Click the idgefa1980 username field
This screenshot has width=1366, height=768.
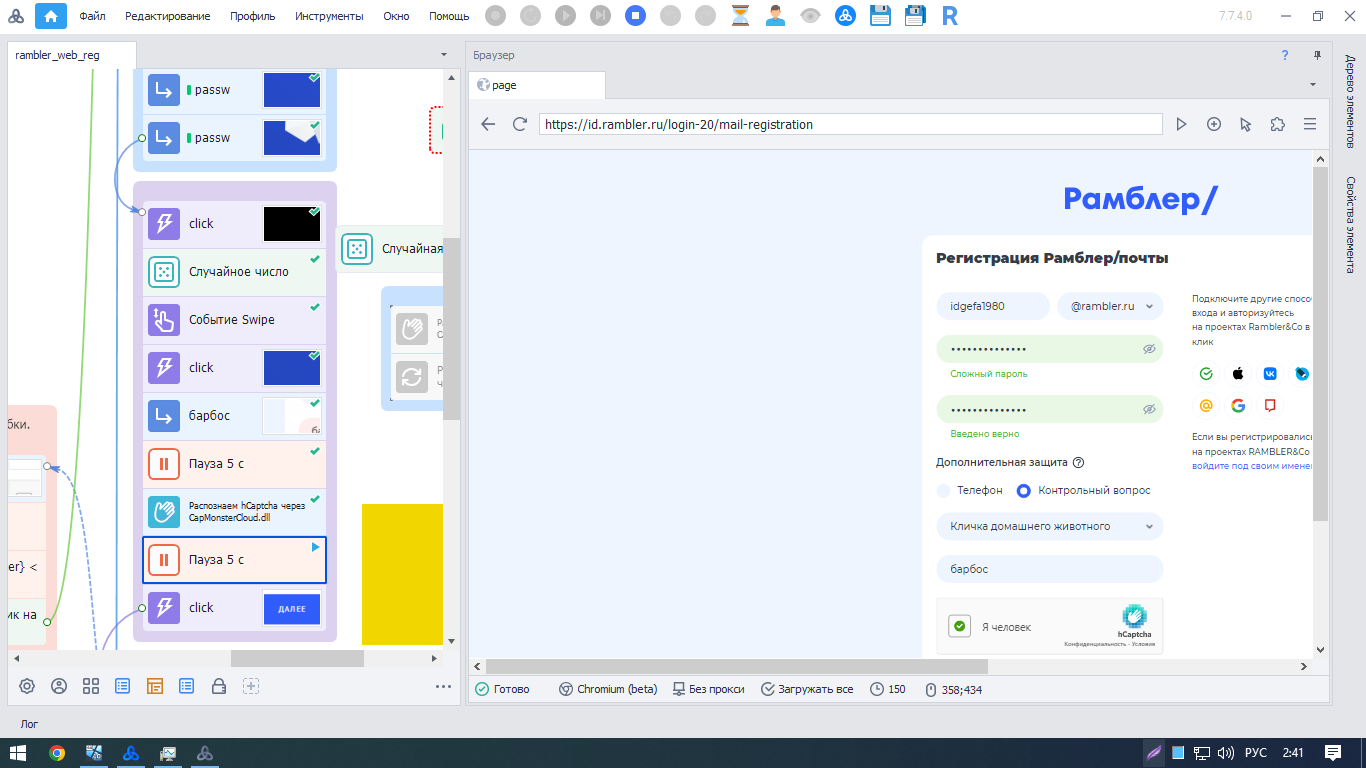pos(993,306)
